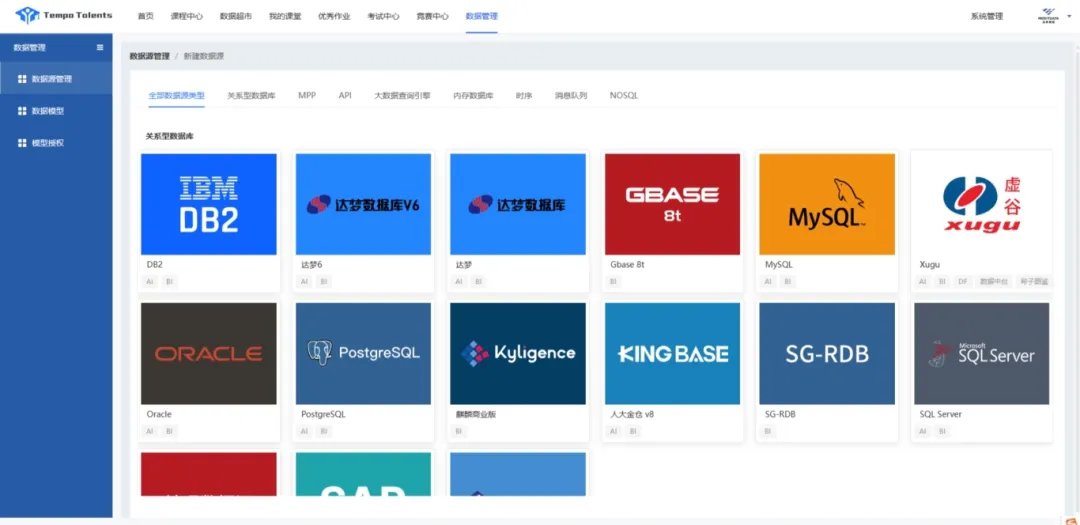1080x525 pixels.
Task: Select the GBASE 8t logo tile
Action: [x=672, y=204]
